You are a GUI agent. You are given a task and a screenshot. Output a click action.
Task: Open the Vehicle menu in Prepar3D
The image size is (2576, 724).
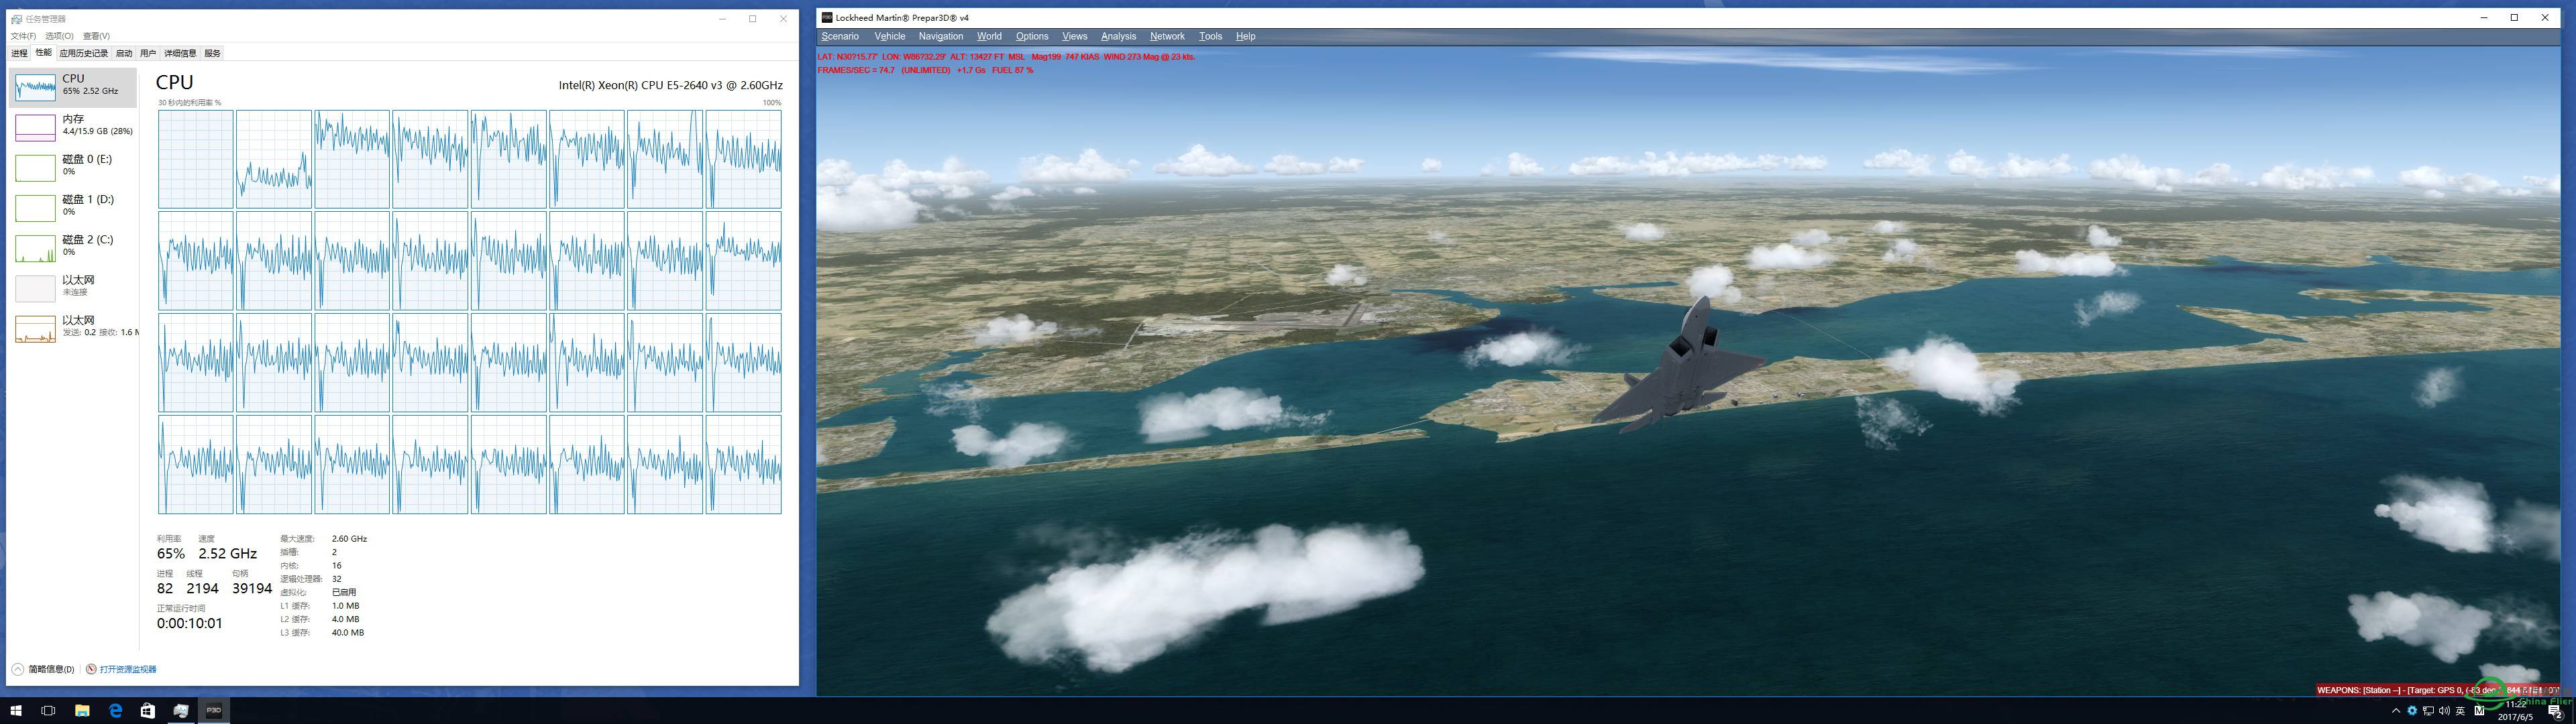pyautogui.click(x=889, y=36)
